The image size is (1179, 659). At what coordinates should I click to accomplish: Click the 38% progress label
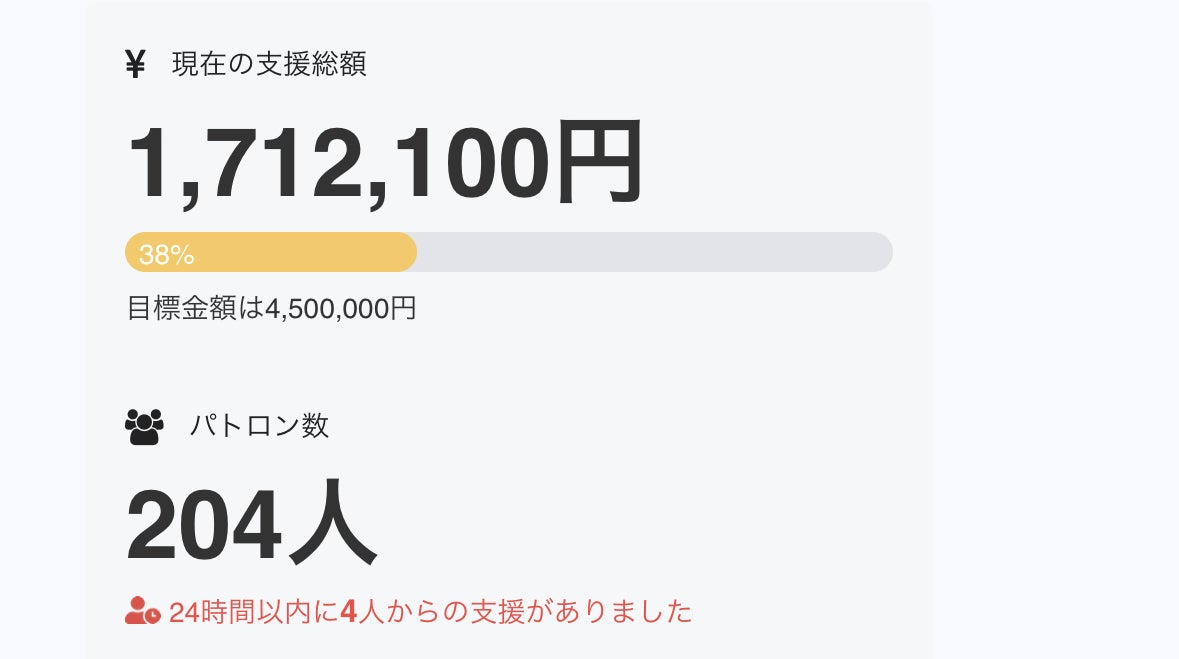point(166,254)
